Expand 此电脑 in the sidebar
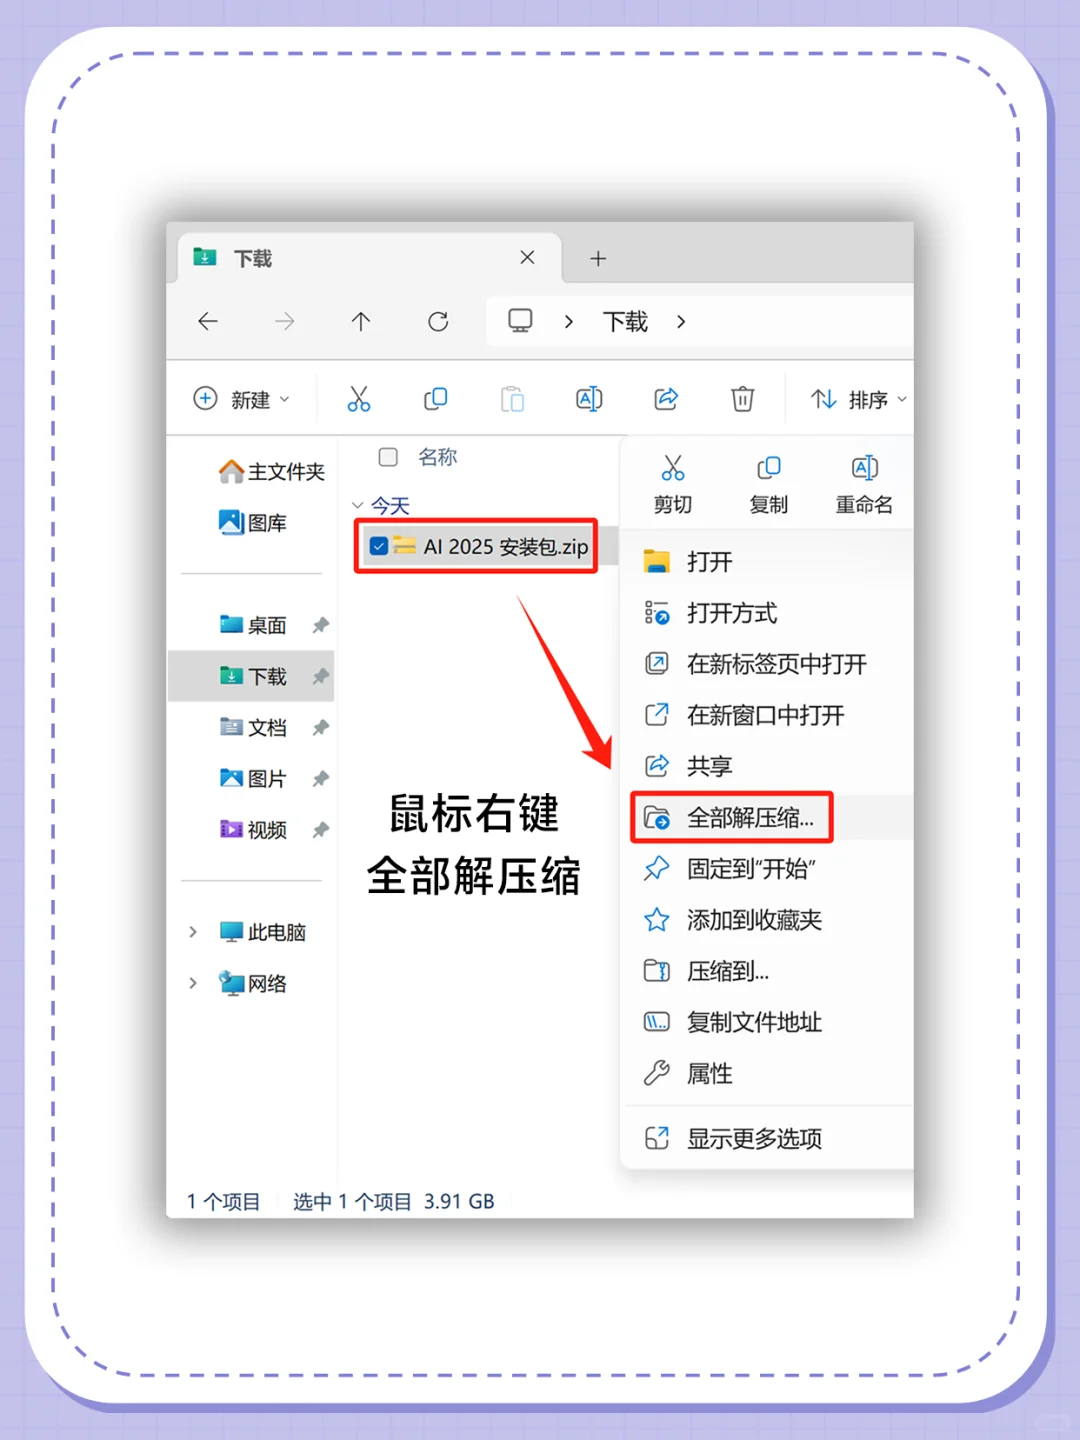The image size is (1080, 1440). pyautogui.click(x=192, y=931)
